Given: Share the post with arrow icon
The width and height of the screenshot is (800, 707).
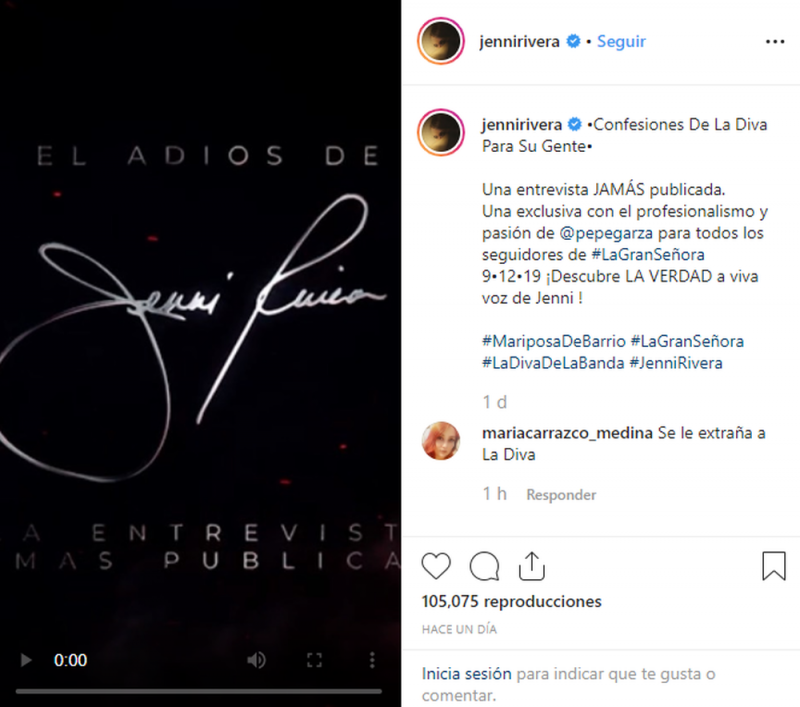Looking at the screenshot, I should pos(532,566).
